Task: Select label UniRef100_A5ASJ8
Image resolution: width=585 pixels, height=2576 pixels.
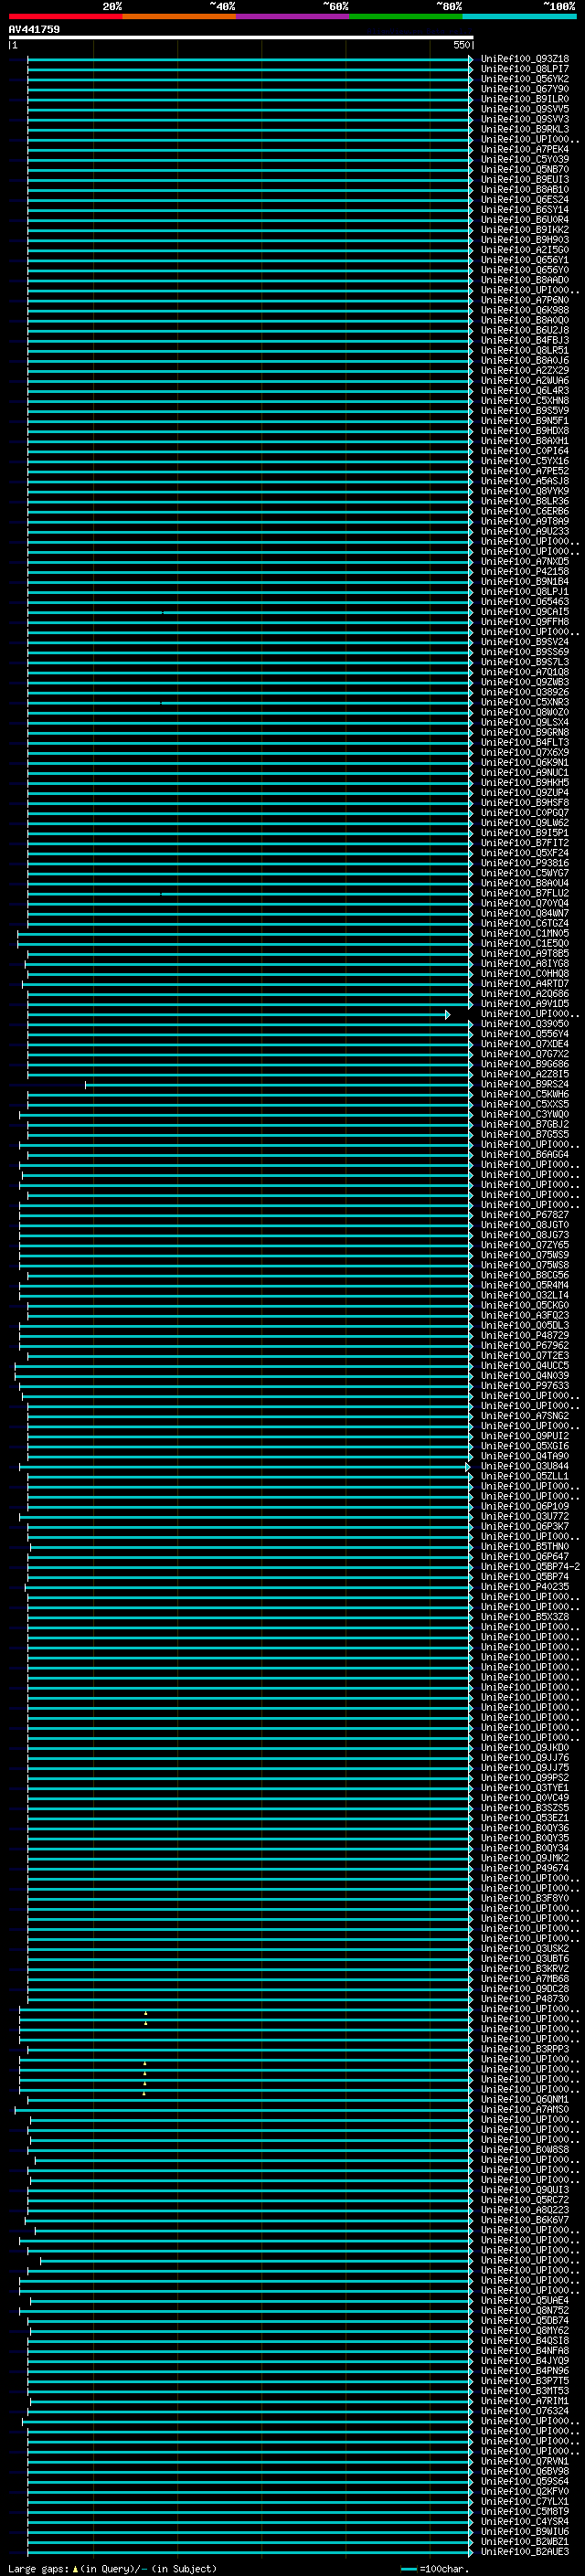Action: pyautogui.click(x=524, y=481)
